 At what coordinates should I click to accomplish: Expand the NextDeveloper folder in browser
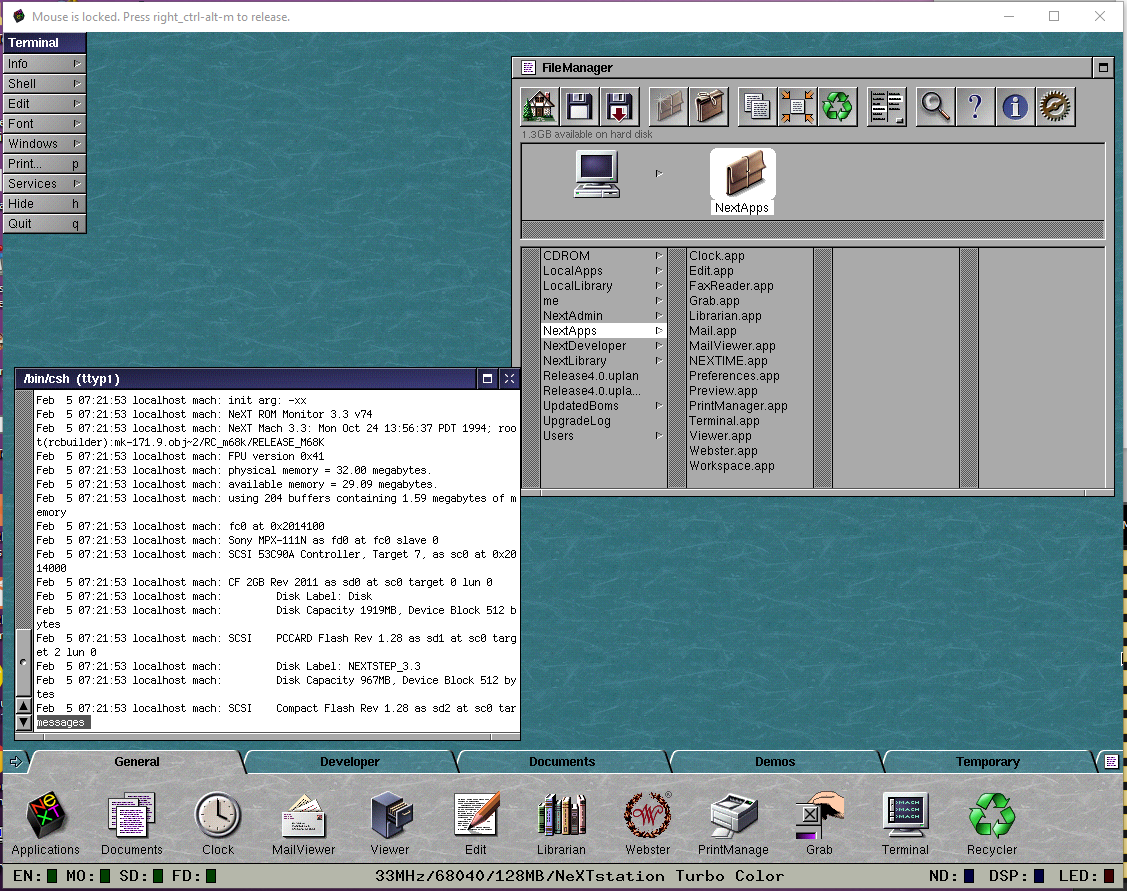(584, 346)
